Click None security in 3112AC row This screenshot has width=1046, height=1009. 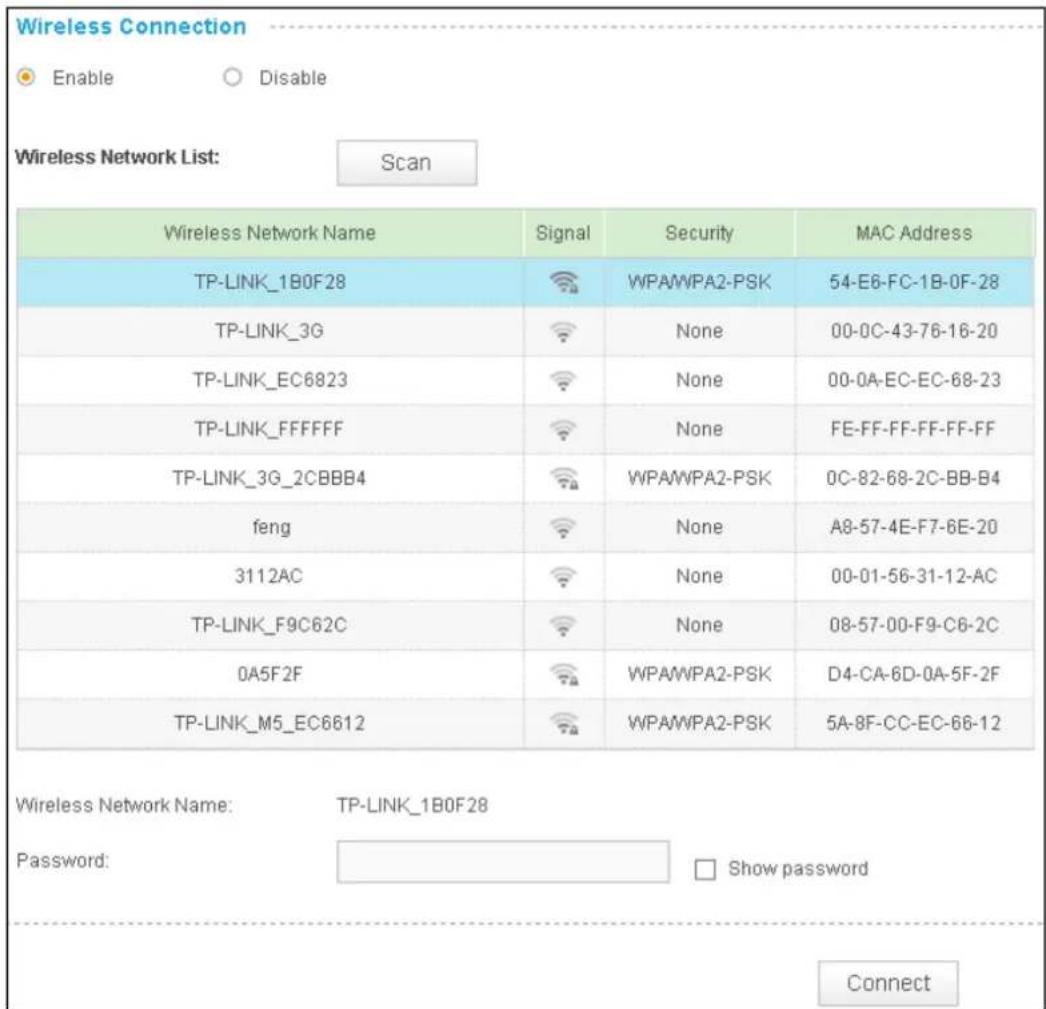tap(699, 576)
